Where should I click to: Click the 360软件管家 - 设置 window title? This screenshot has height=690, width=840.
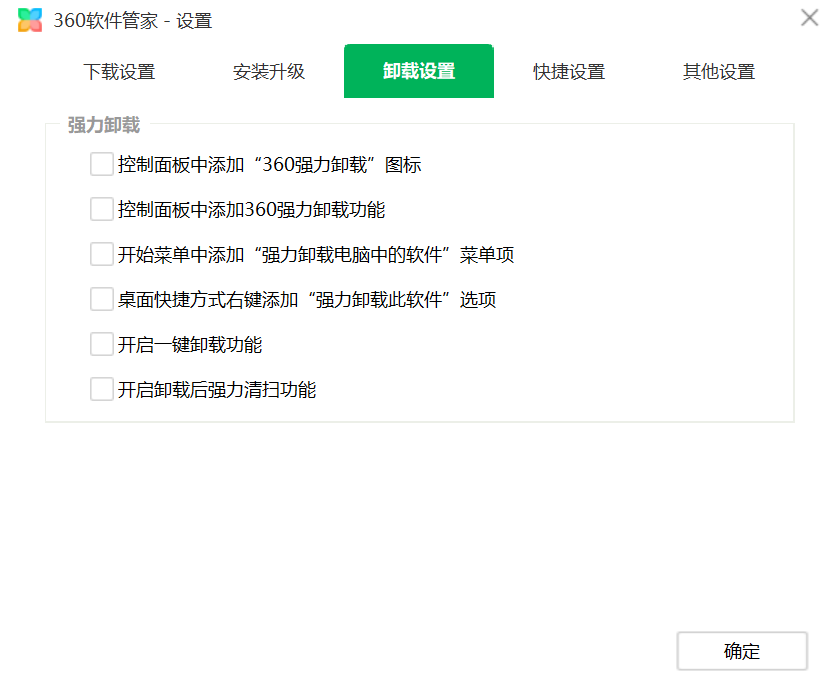tap(133, 21)
